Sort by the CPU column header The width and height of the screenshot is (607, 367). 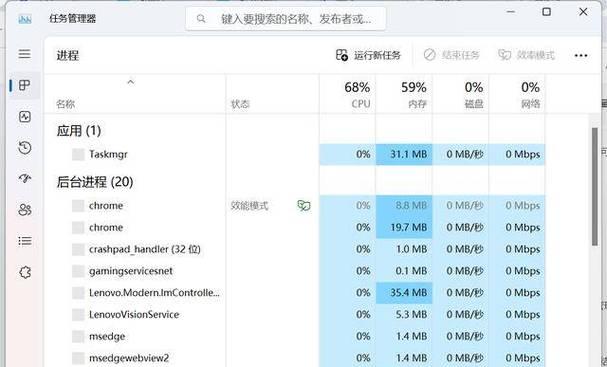[x=348, y=94]
